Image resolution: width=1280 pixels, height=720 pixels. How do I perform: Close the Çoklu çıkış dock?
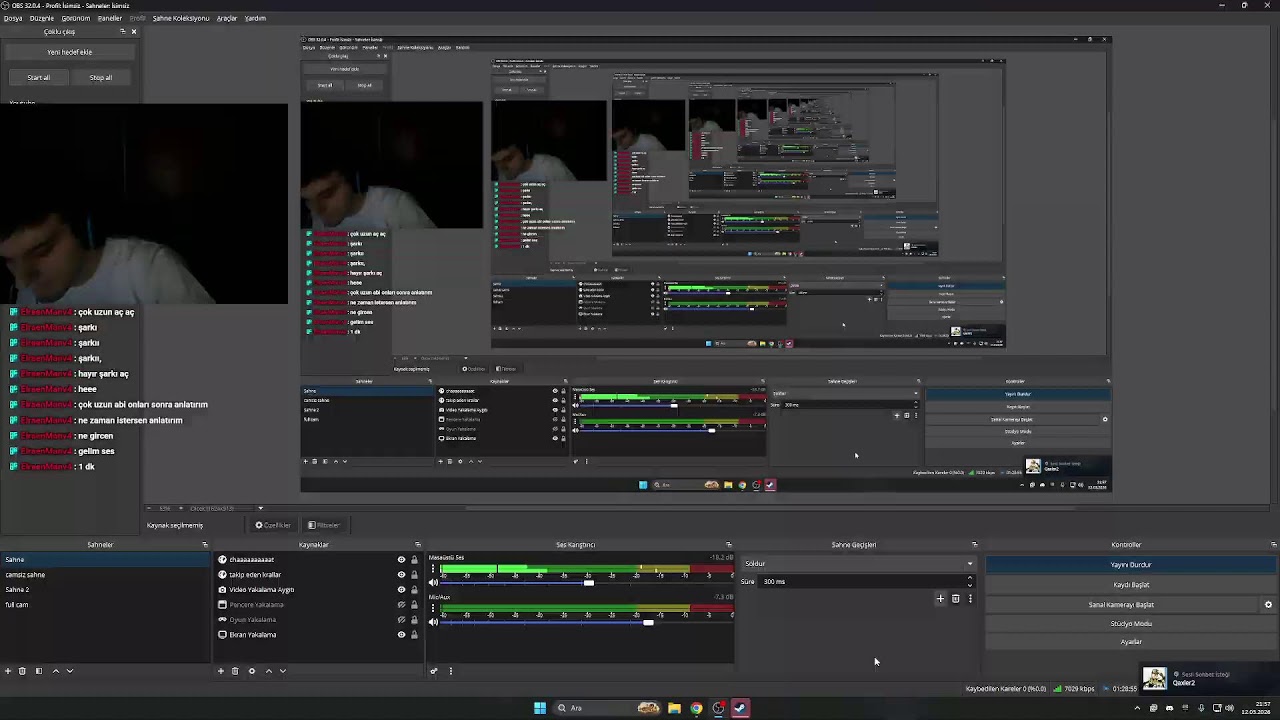[134, 31]
